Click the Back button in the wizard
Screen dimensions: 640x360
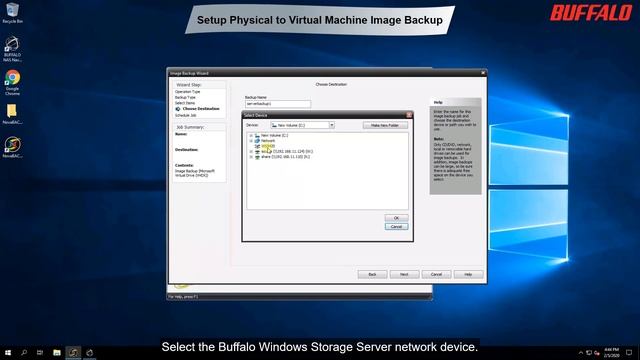pos(372,274)
